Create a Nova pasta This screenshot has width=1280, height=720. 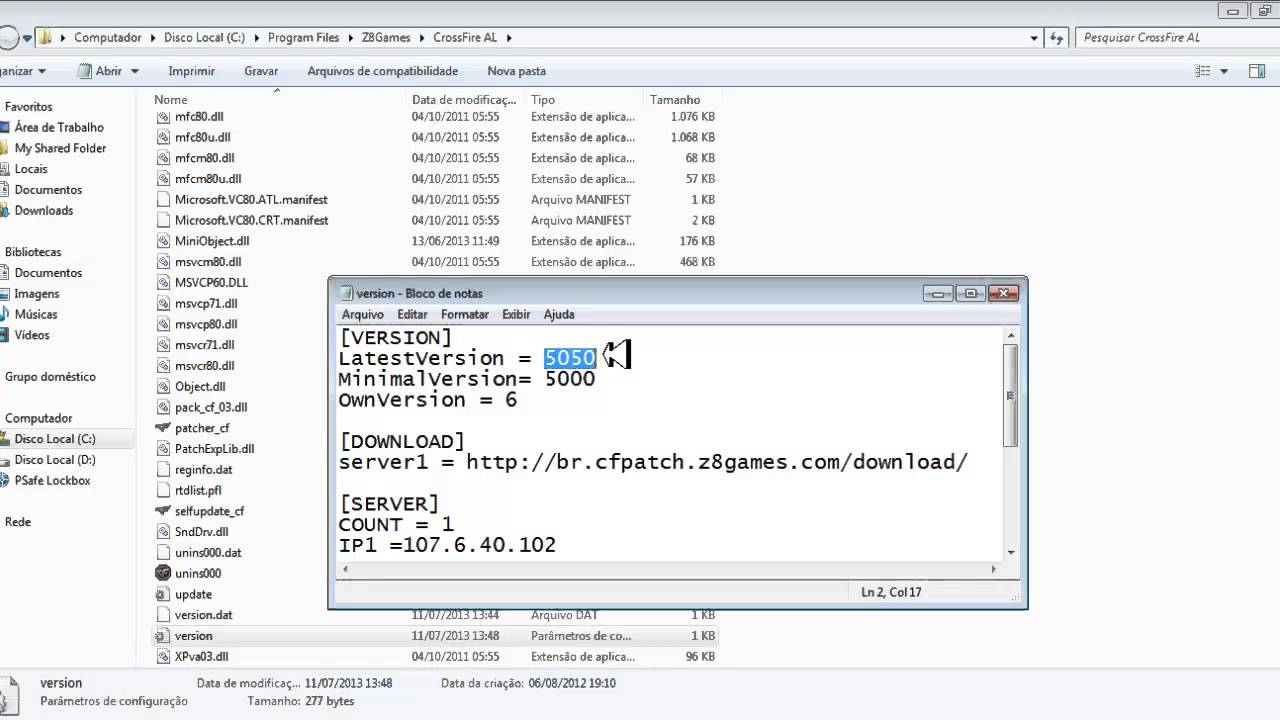(x=516, y=71)
